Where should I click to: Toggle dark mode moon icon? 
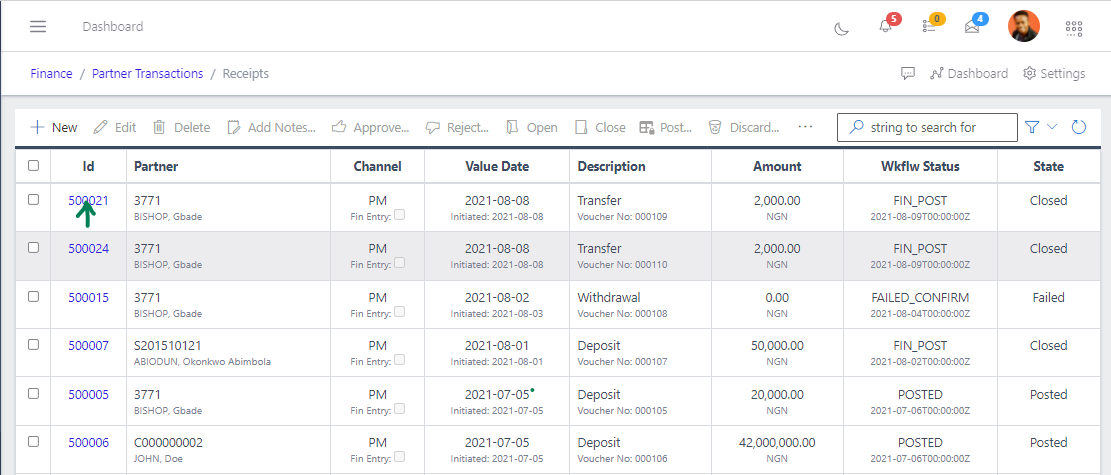841,28
